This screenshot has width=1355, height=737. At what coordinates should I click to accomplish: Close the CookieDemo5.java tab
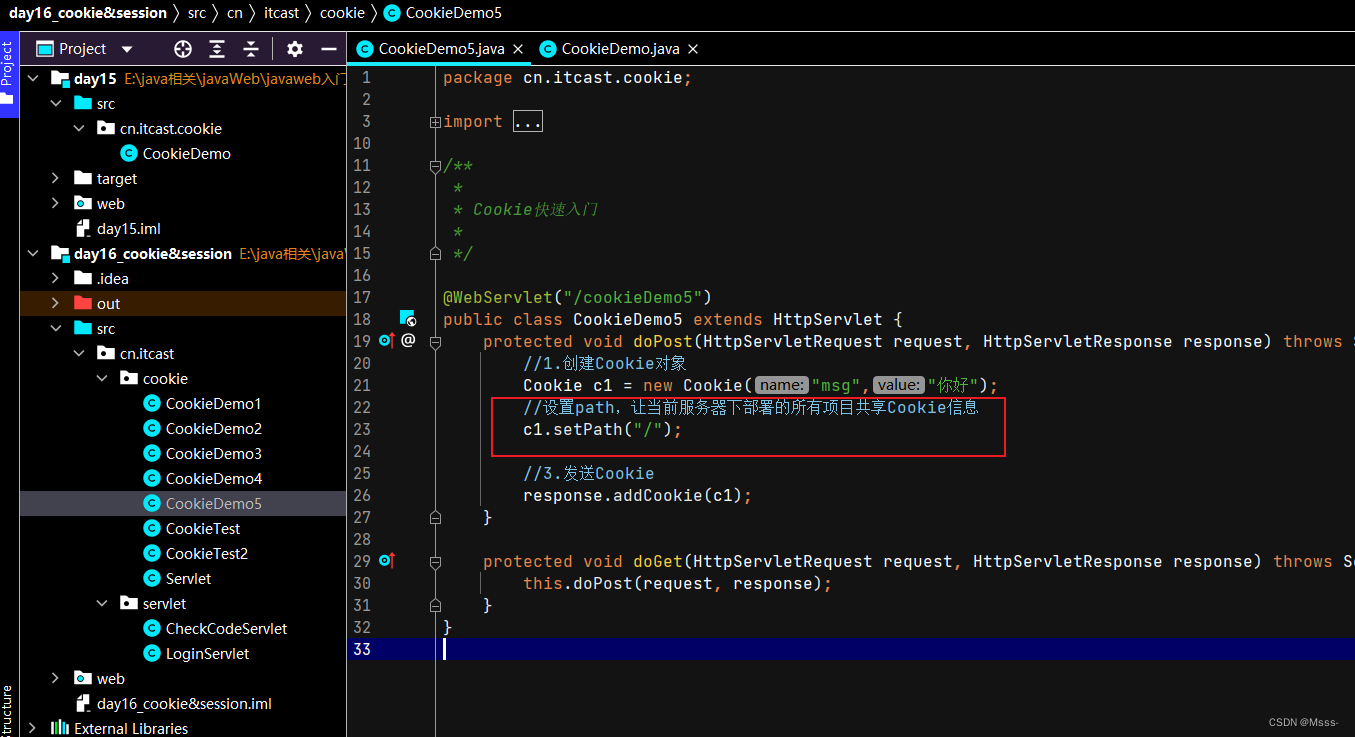tap(518, 49)
